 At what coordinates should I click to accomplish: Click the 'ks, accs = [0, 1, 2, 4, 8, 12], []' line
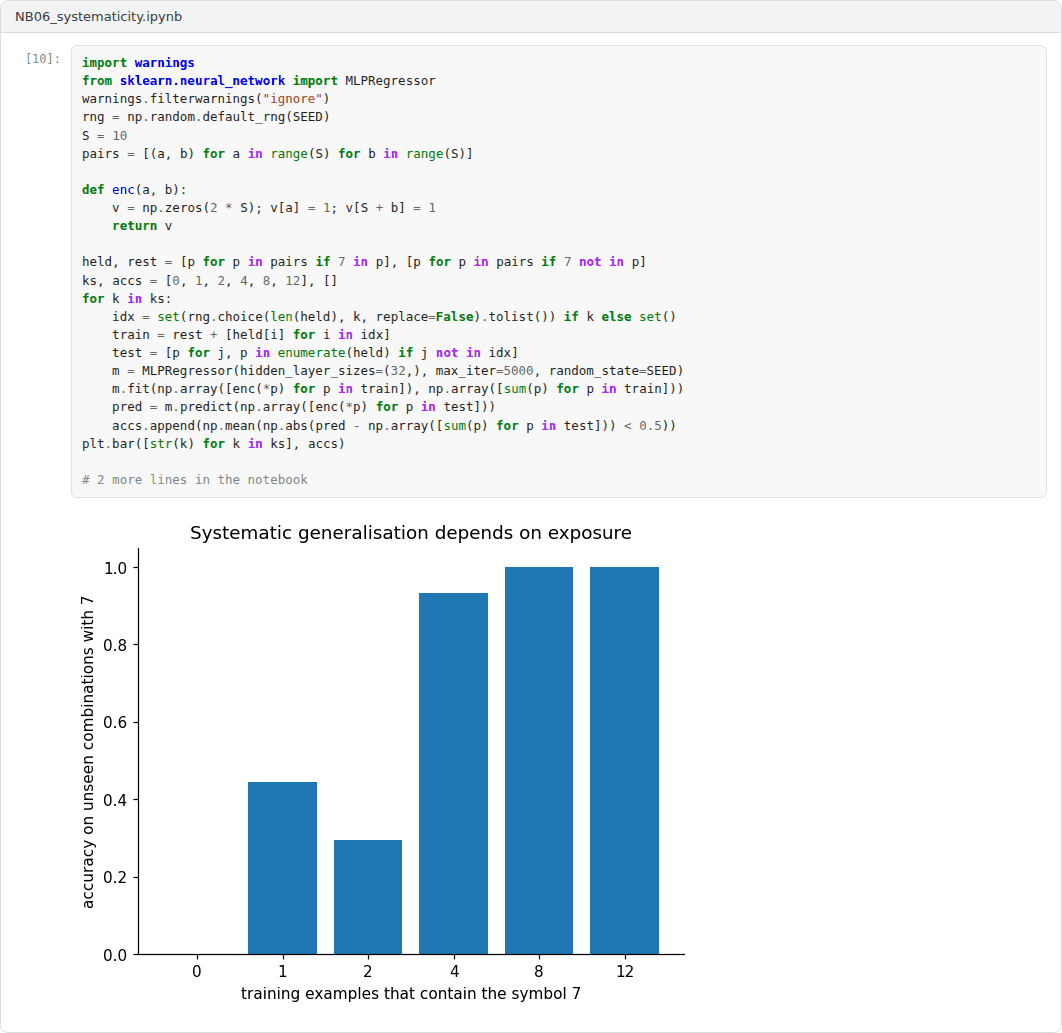[209, 280]
